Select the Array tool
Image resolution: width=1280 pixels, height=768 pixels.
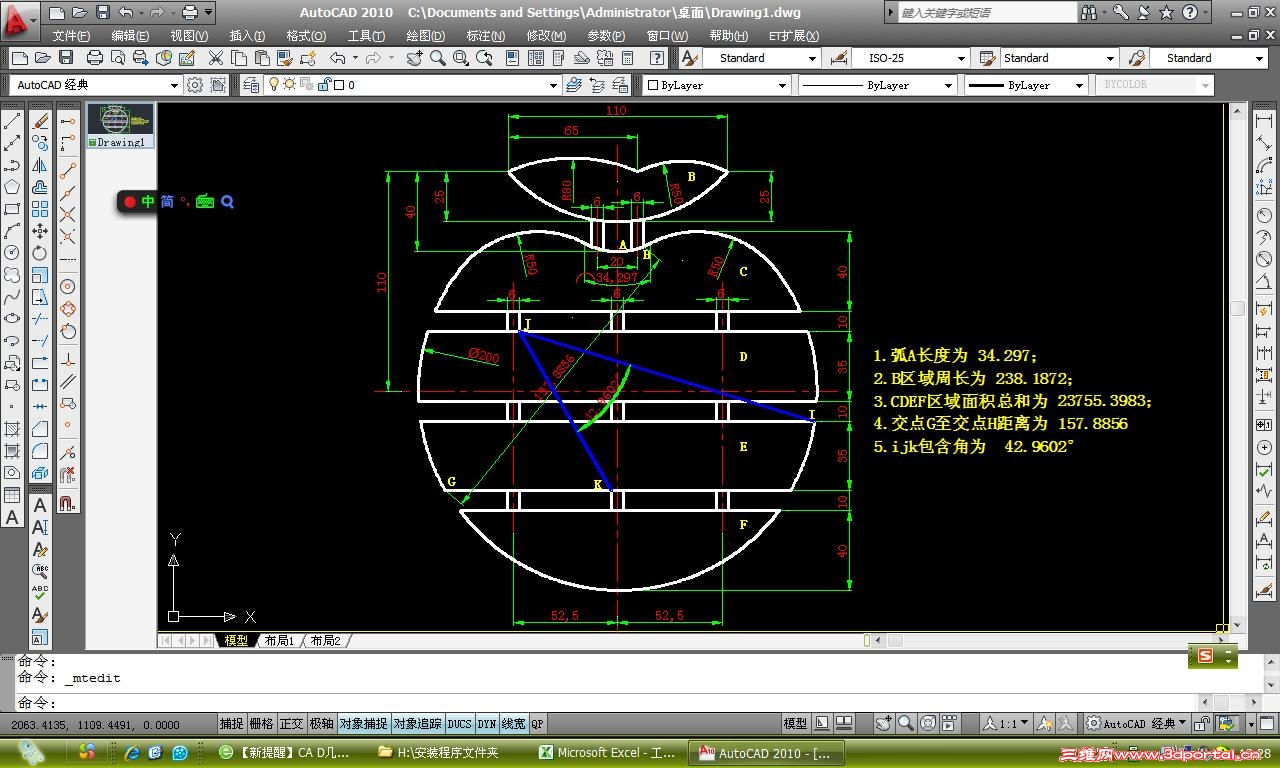(40, 209)
